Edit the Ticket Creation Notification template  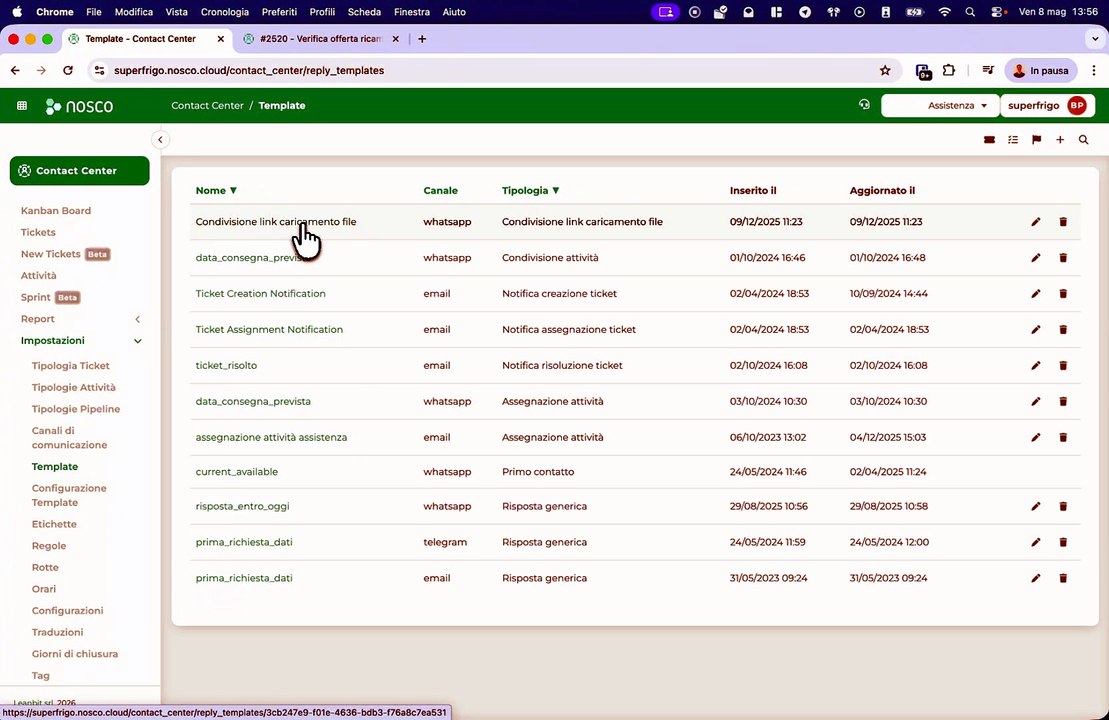point(1035,294)
